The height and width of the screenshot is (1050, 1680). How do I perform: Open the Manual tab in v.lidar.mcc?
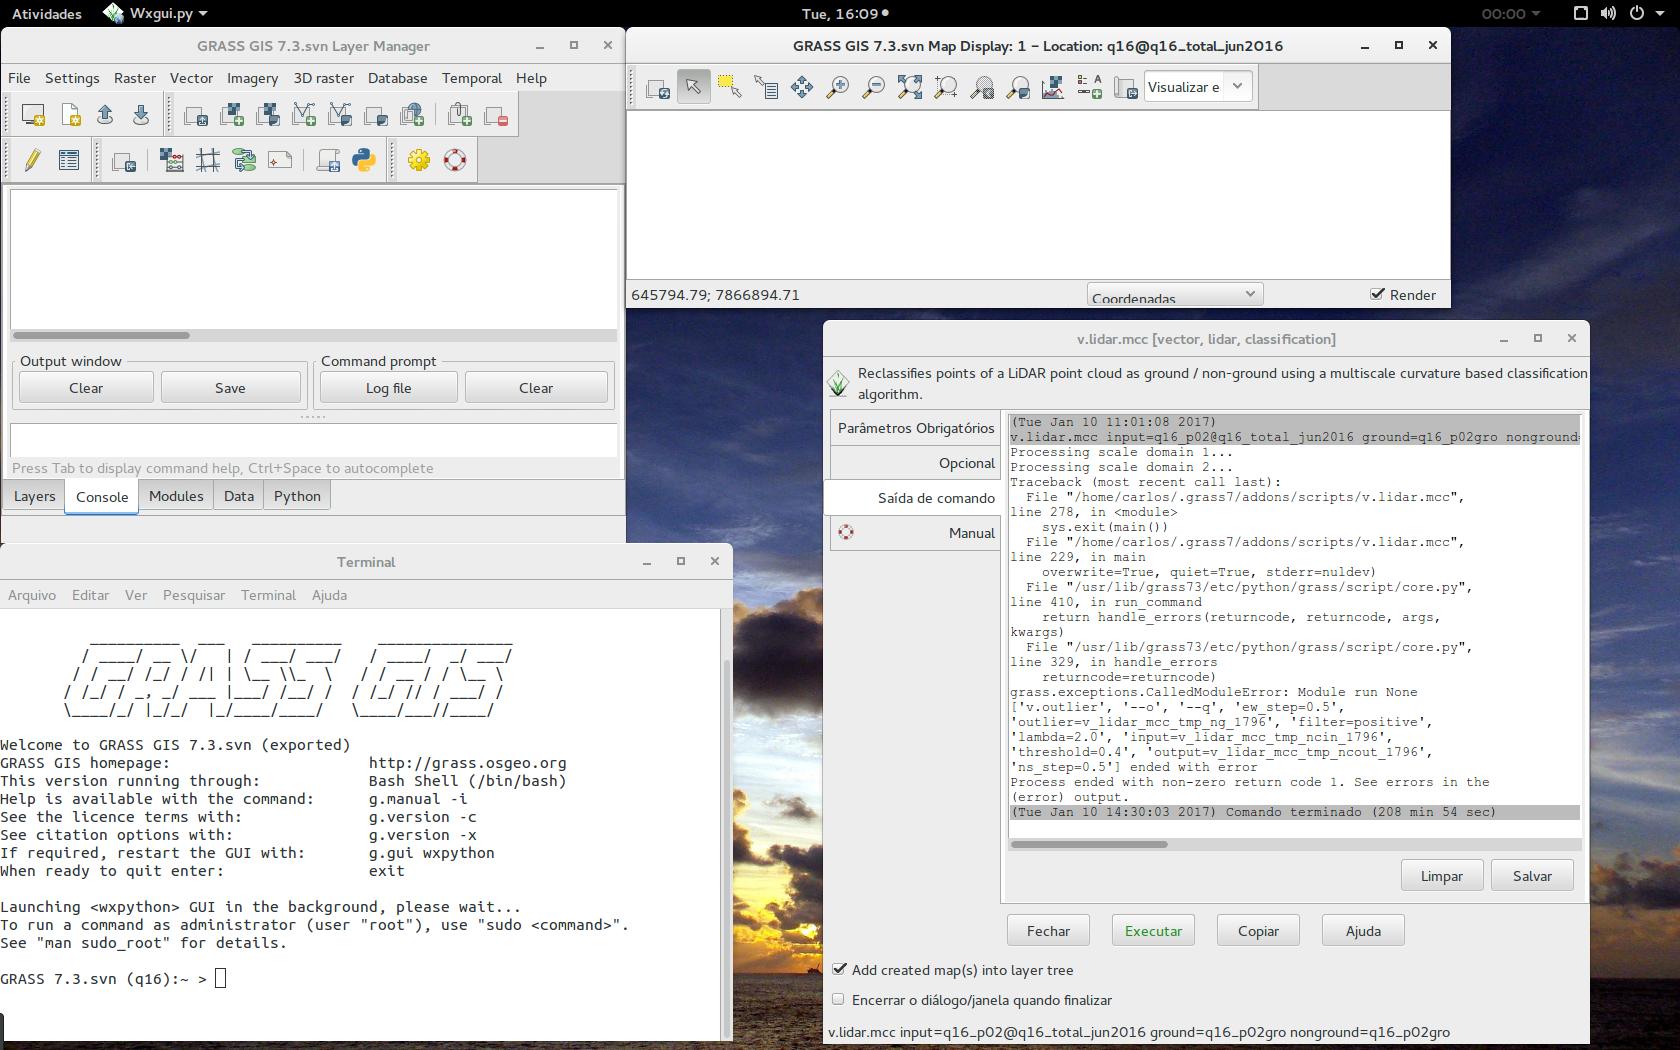click(916, 533)
